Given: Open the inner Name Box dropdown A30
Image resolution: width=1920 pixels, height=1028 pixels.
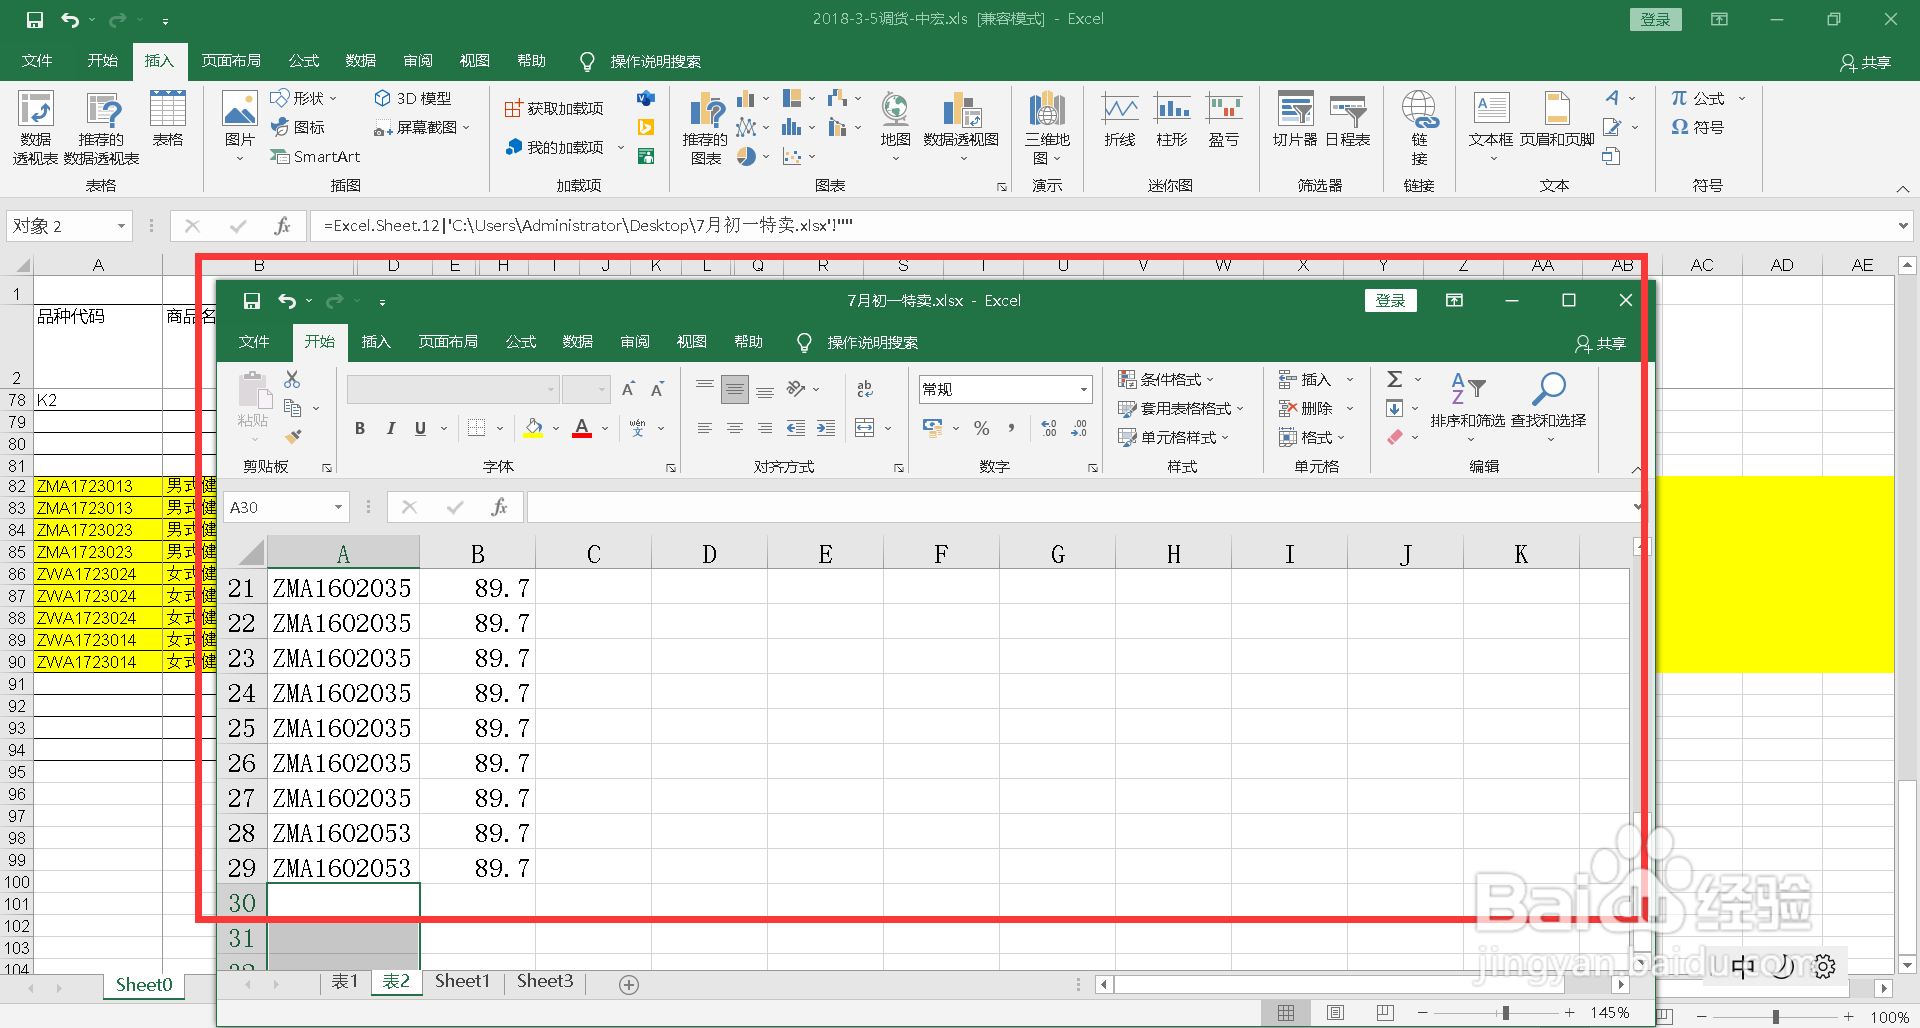Looking at the screenshot, I should [338, 507].
